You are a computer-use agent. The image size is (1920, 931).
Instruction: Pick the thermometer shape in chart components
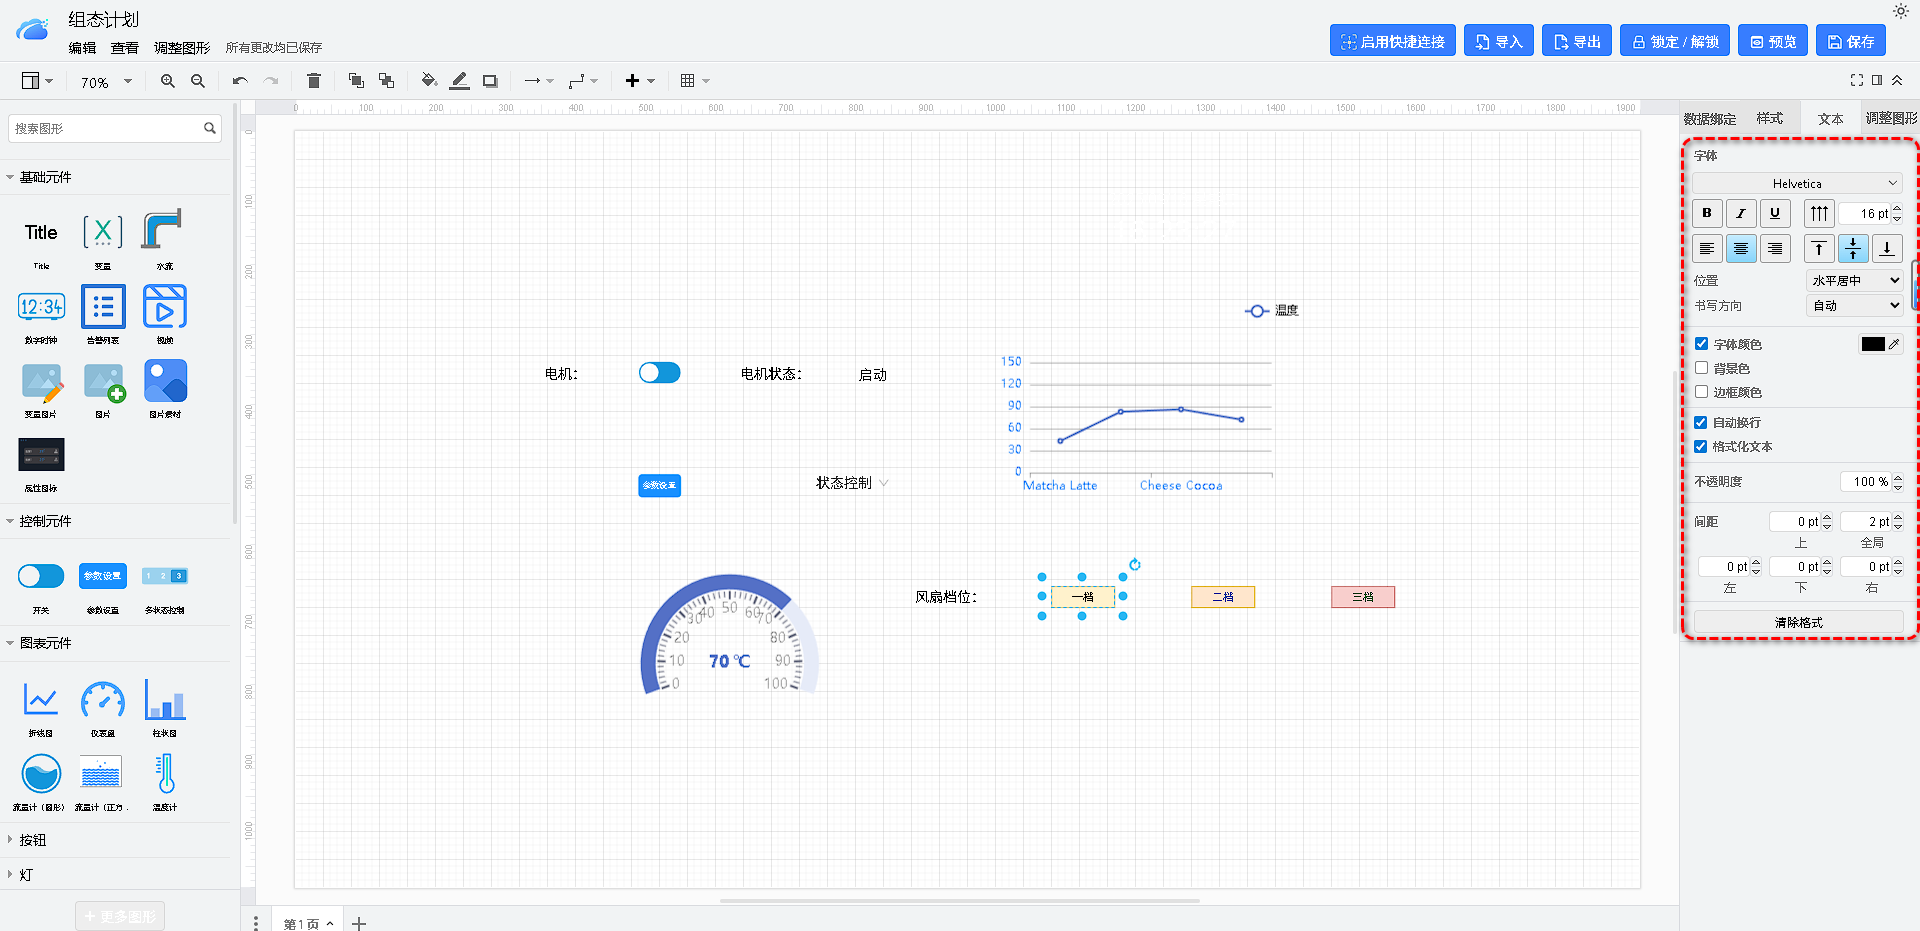(165, 774)
